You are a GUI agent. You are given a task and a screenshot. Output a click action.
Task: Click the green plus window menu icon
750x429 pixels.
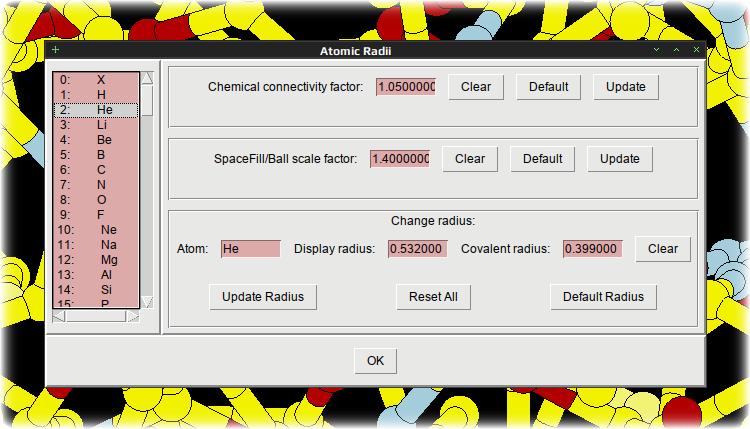[55, 50]
